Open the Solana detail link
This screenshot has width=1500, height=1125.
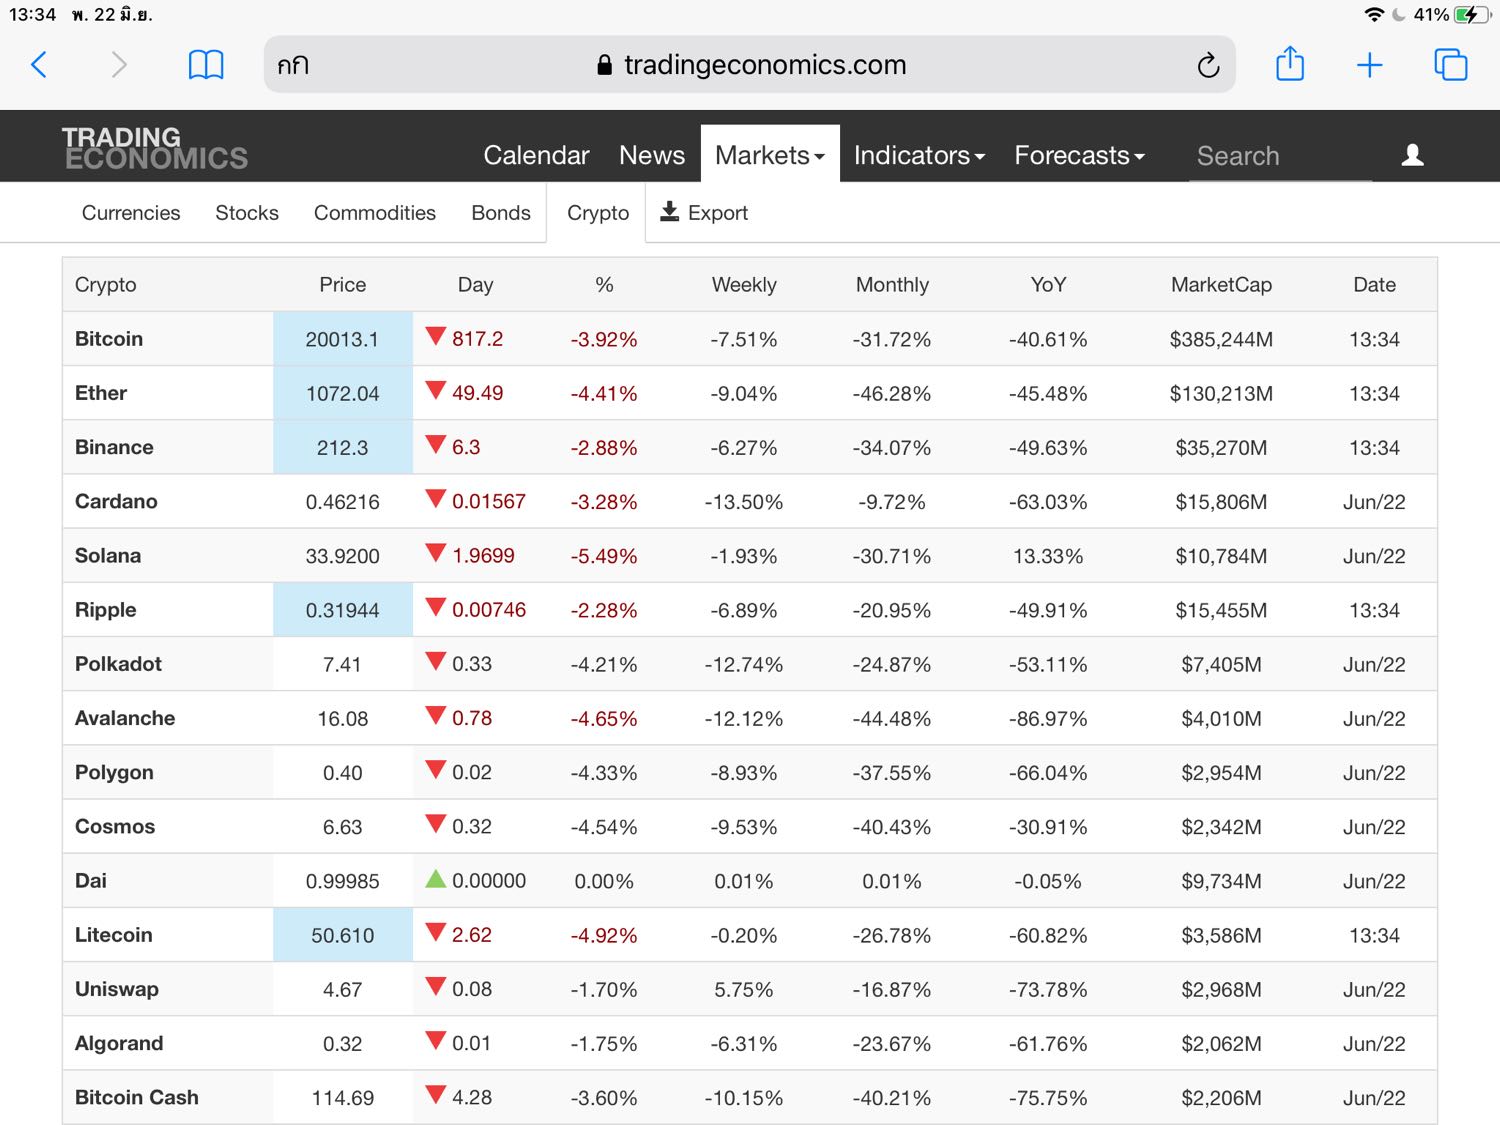click(x=108, y=555)
